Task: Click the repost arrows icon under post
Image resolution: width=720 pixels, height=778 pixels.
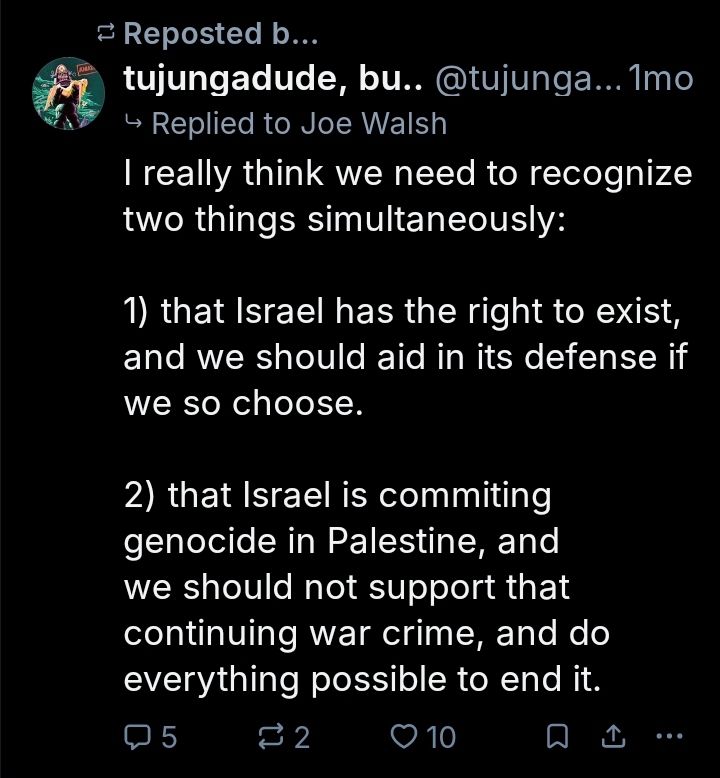Action: 272,736
